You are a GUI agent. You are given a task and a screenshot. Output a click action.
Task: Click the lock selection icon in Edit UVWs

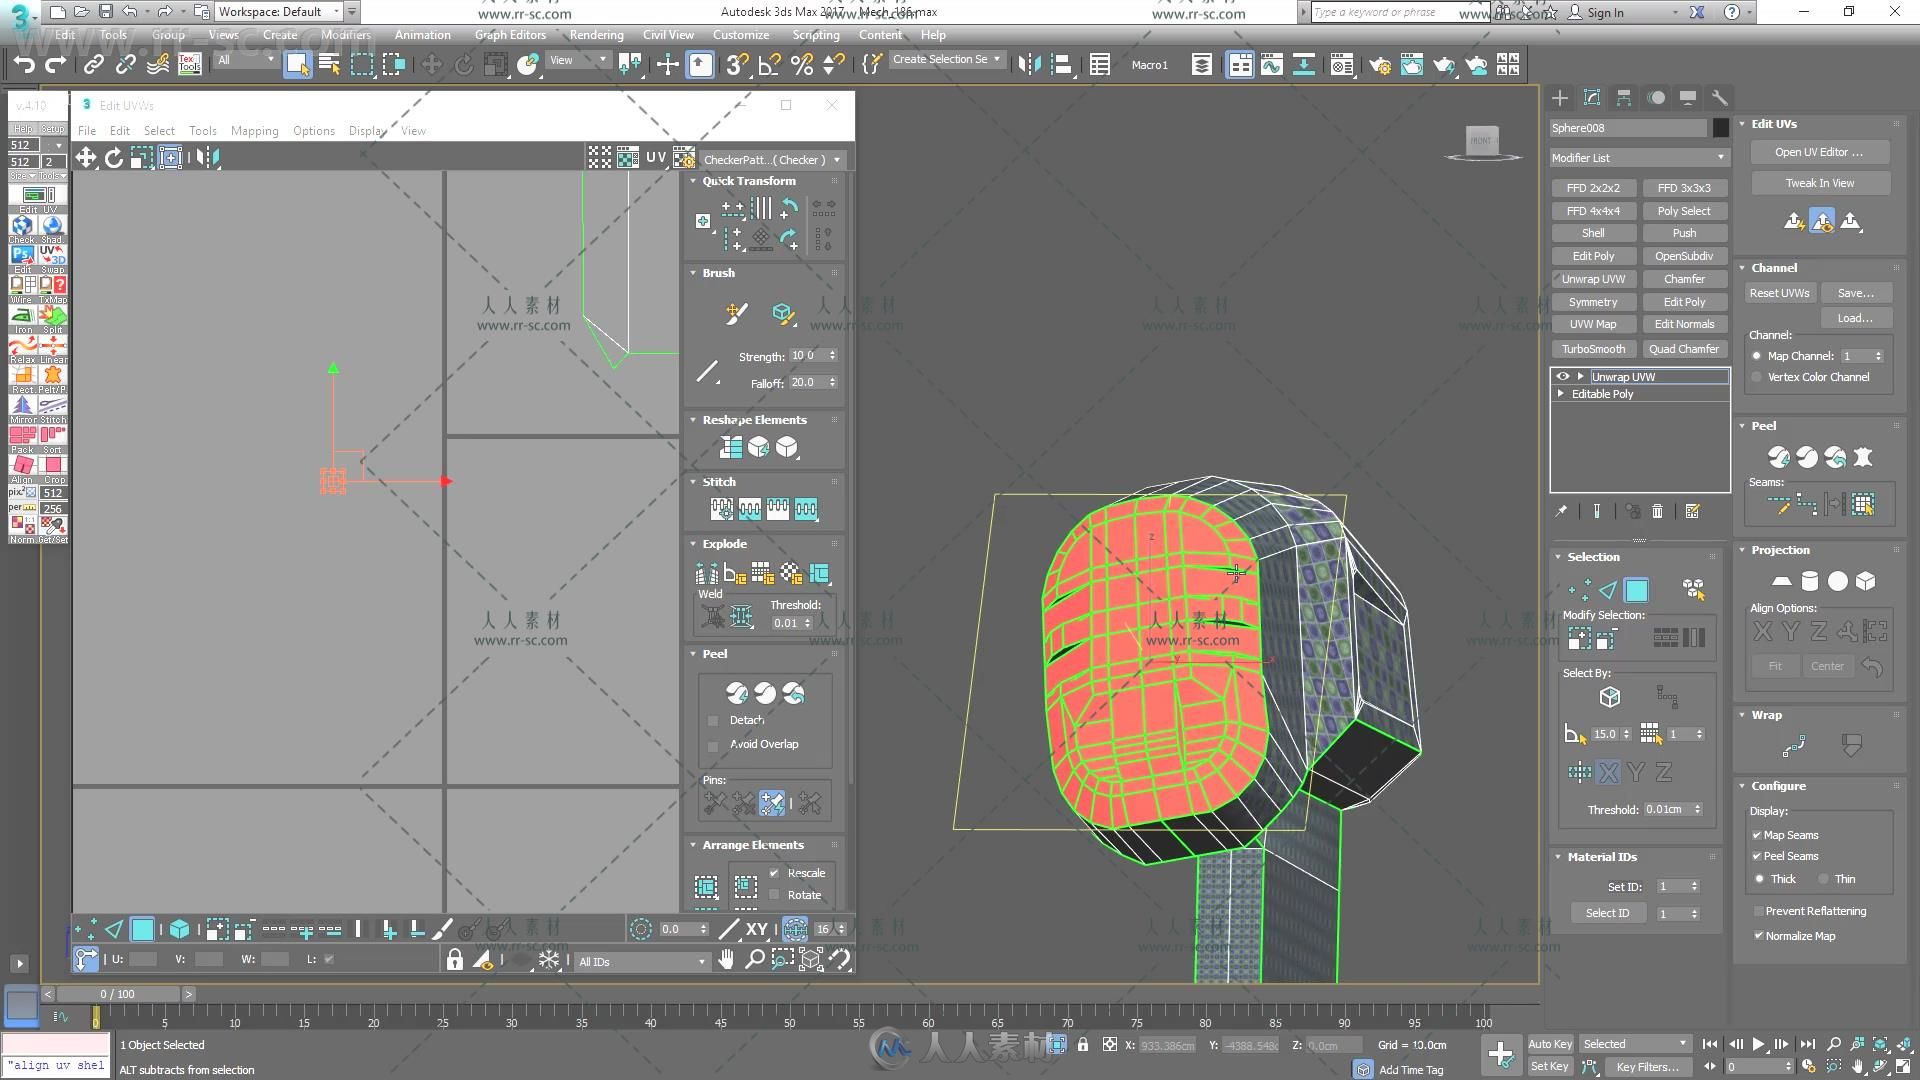[455, 960]
